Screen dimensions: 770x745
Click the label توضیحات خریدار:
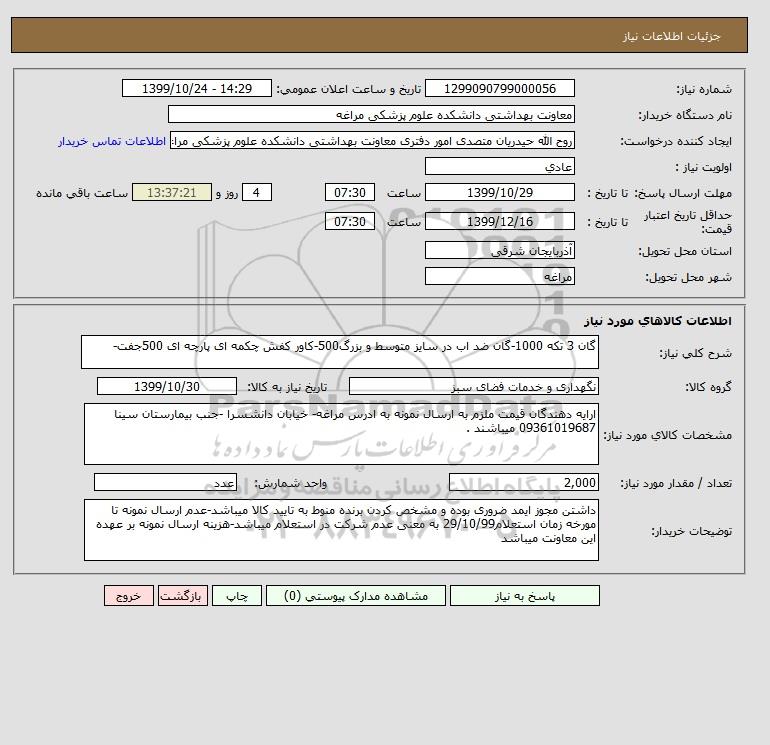pyautogui.click(x=691, y=531)
